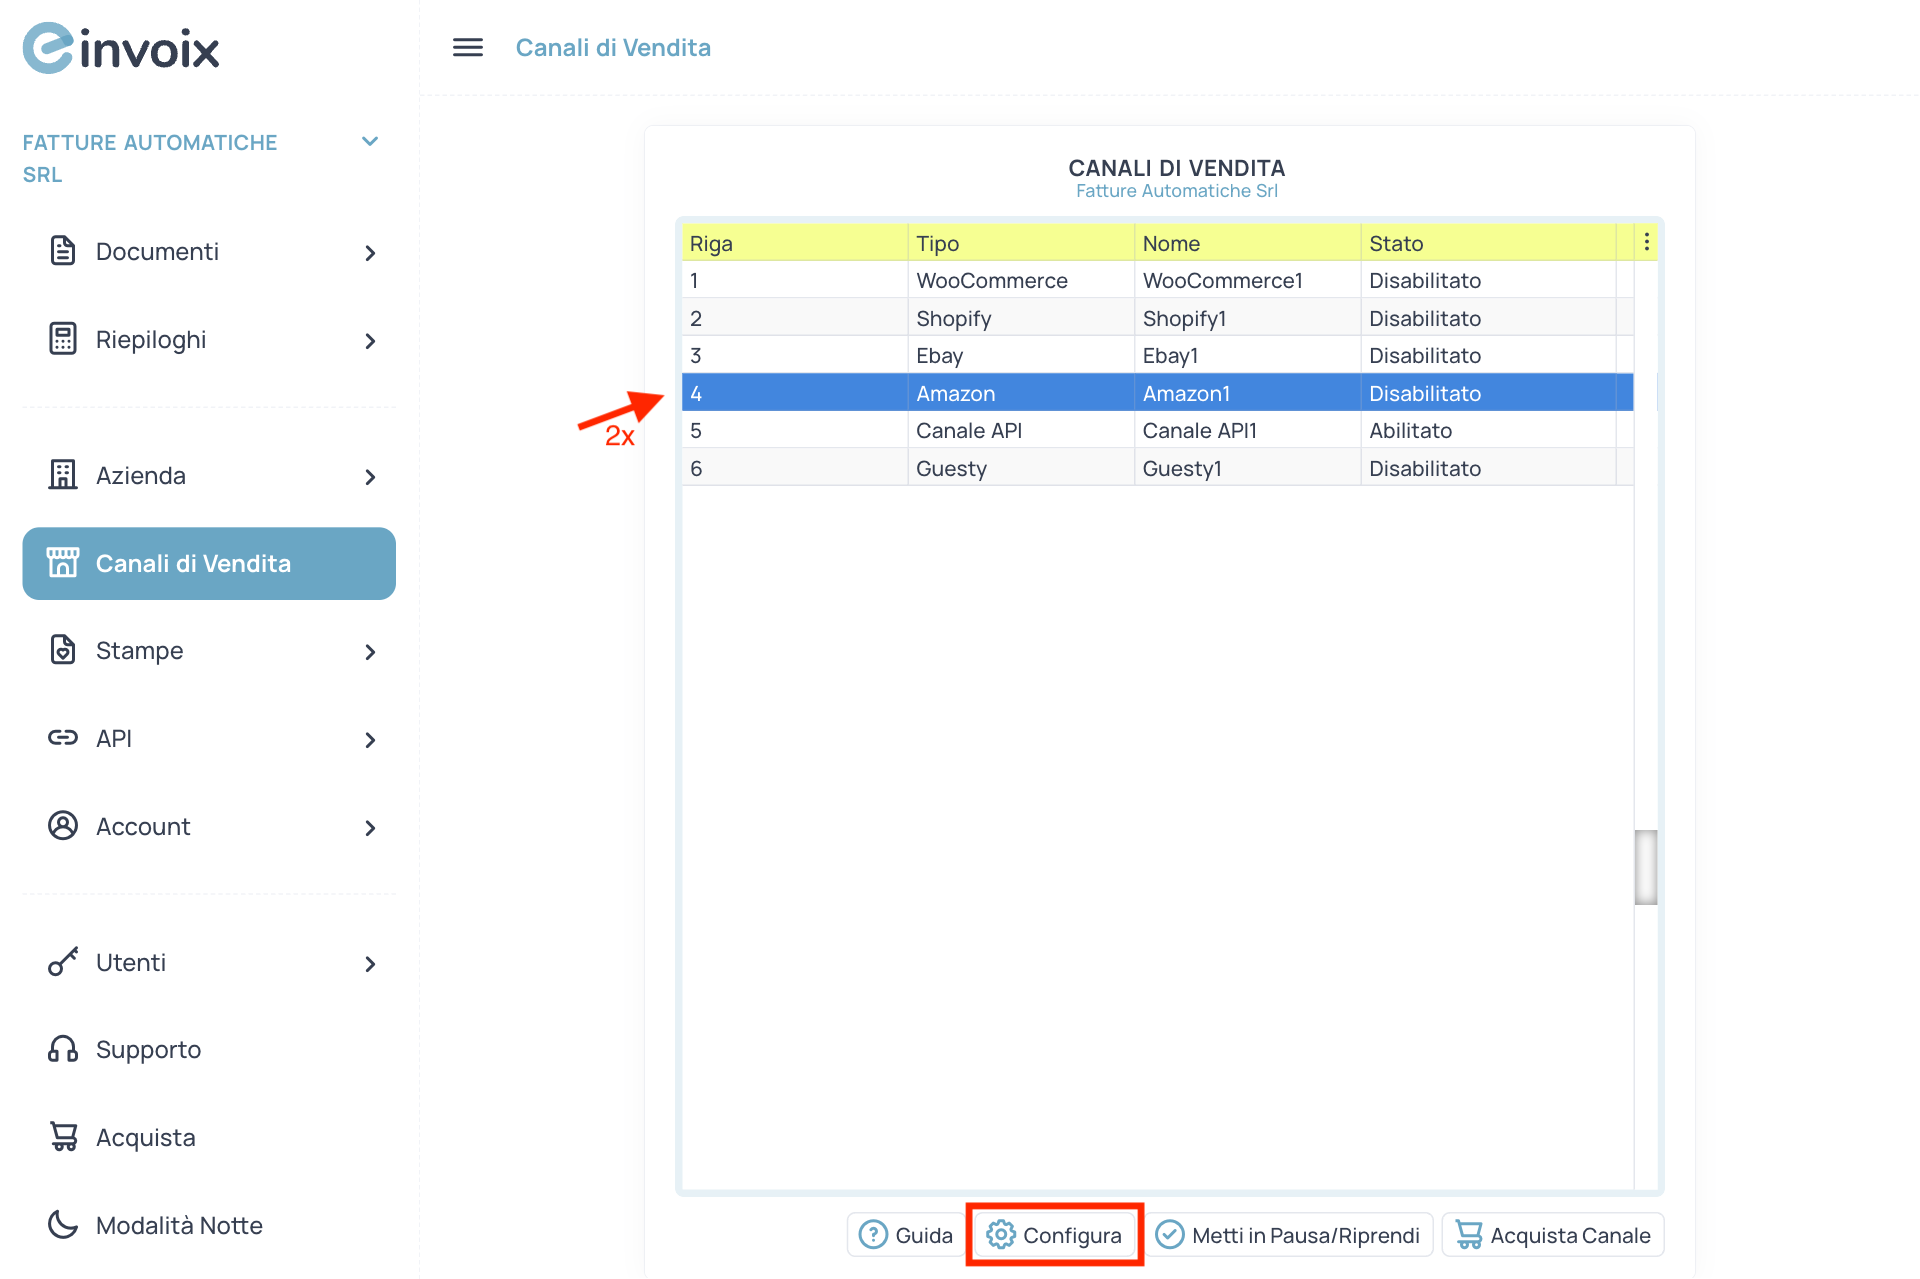Image resolution: width=1920 pixels, height=1279 pixels.
Task: Open the hamburger menu next to Canali di Vendita
Action: coord(467,47)
